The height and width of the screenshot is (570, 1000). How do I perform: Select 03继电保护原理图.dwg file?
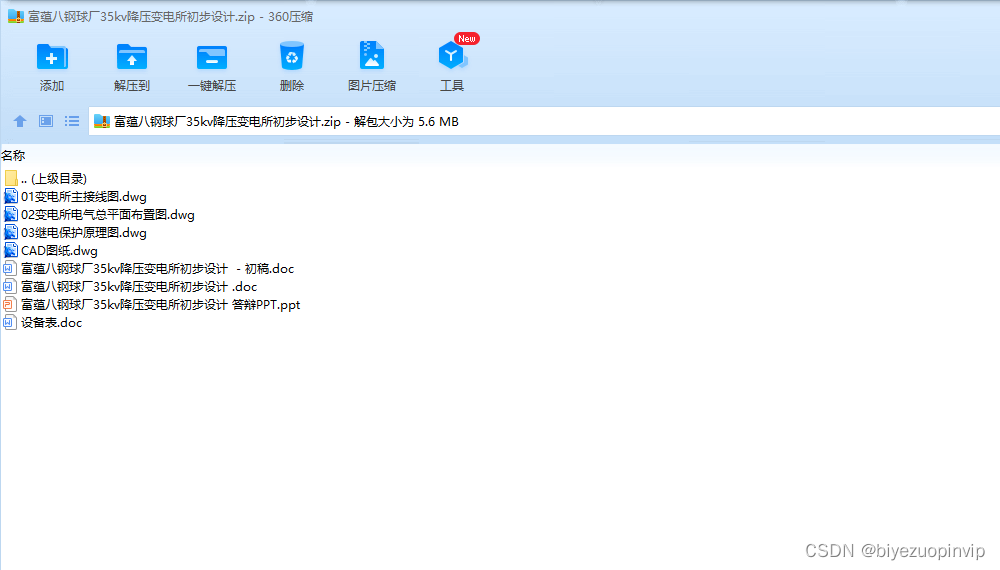pos(84,233)
